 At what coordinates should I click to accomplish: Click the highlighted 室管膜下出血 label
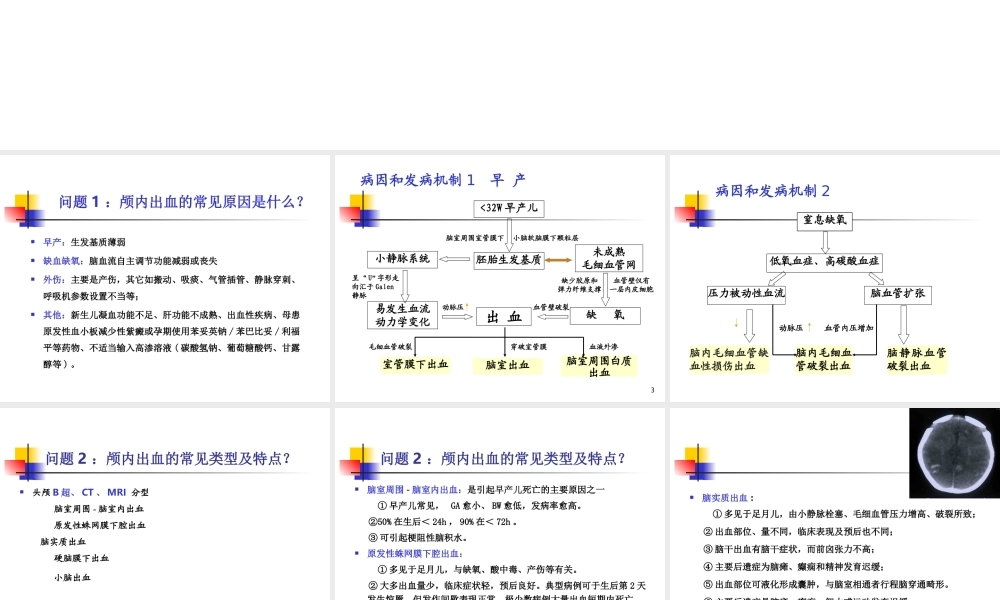tap(415, 365)
